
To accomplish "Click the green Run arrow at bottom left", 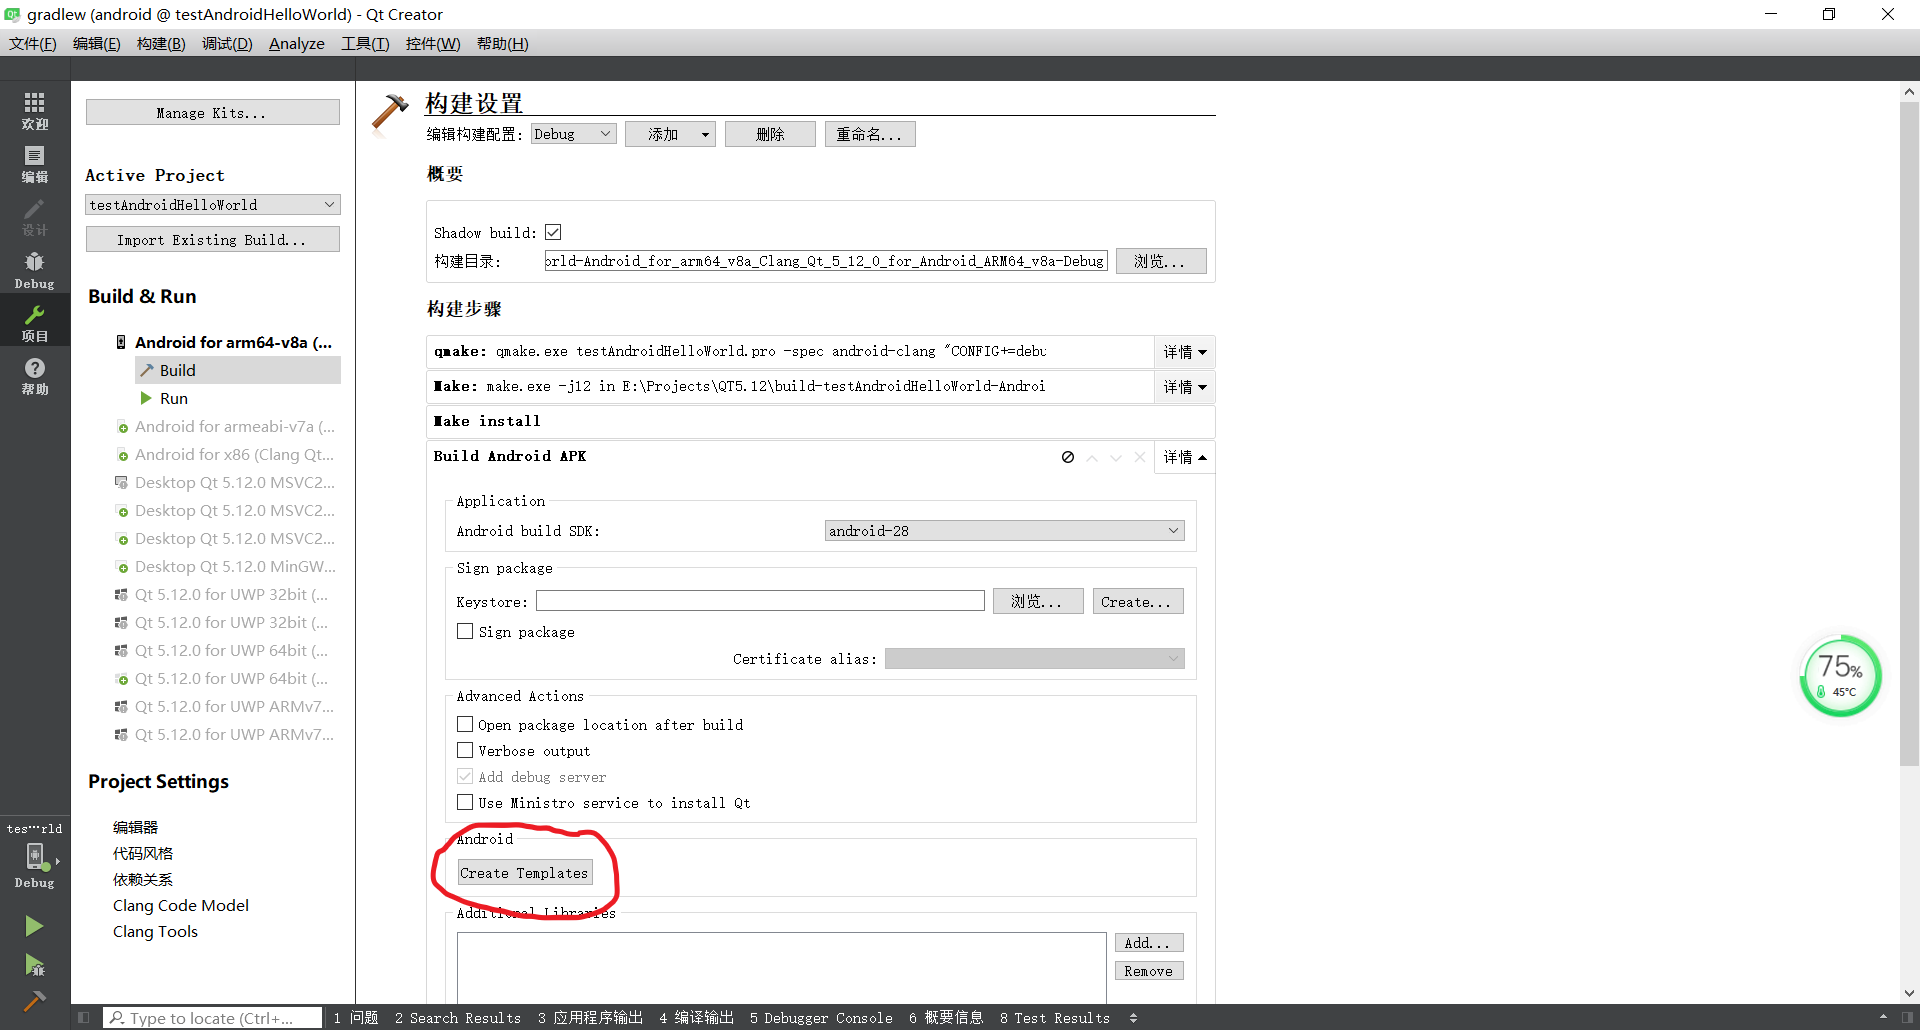I will point(34,925).
